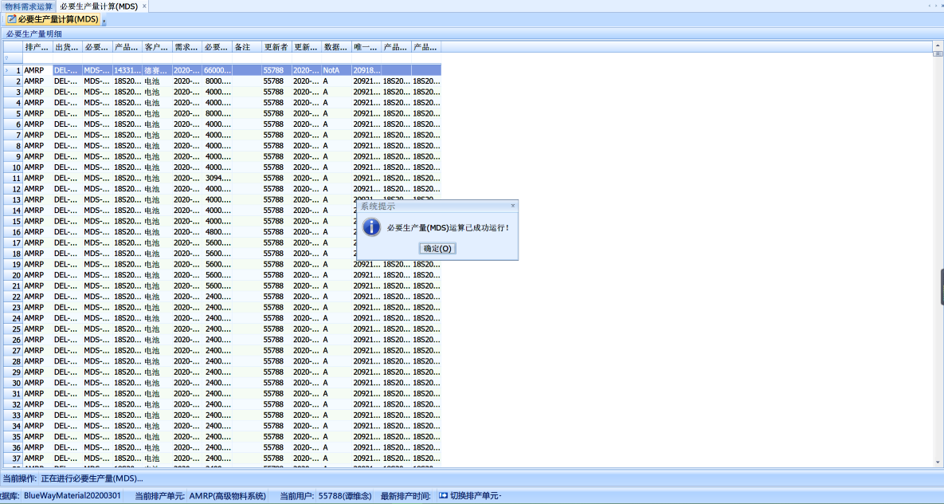This screenshot has height=504, width=944.
Task: Select the NotA cell in row 1
Action: (x=335, y=71)
